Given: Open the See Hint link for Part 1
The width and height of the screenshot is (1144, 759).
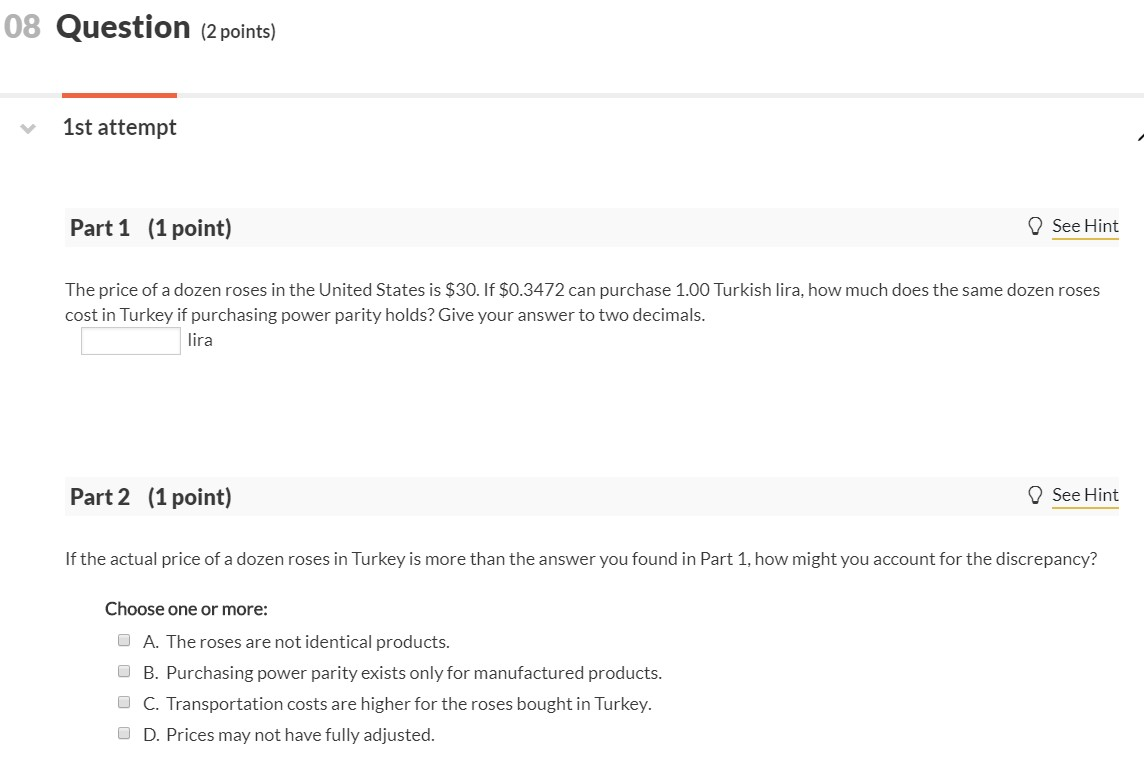Looking at the screenshot, I should coord(1085,226).
